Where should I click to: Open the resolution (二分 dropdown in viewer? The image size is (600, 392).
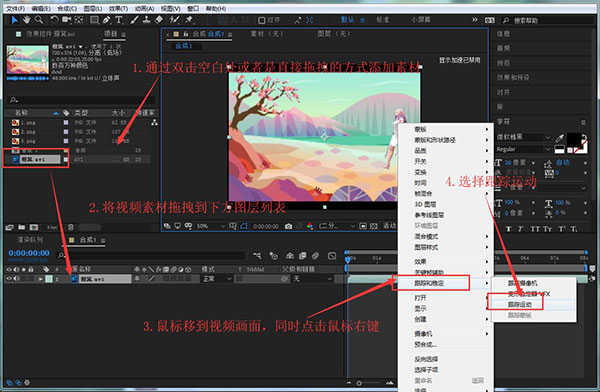click(x=337, y=226)
